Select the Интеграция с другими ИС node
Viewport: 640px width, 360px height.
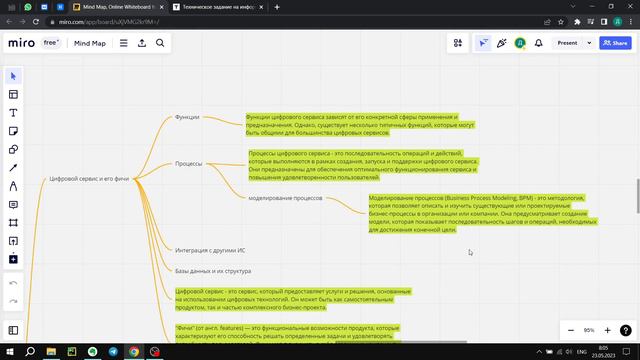210,250
